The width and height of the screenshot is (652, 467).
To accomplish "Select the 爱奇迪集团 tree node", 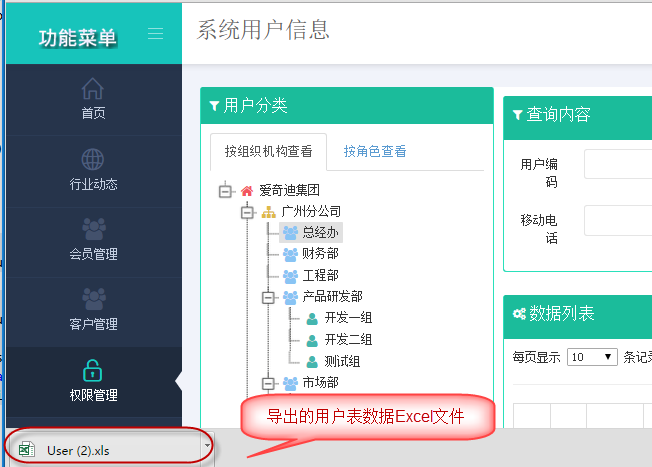I will [x=289, y=190].
